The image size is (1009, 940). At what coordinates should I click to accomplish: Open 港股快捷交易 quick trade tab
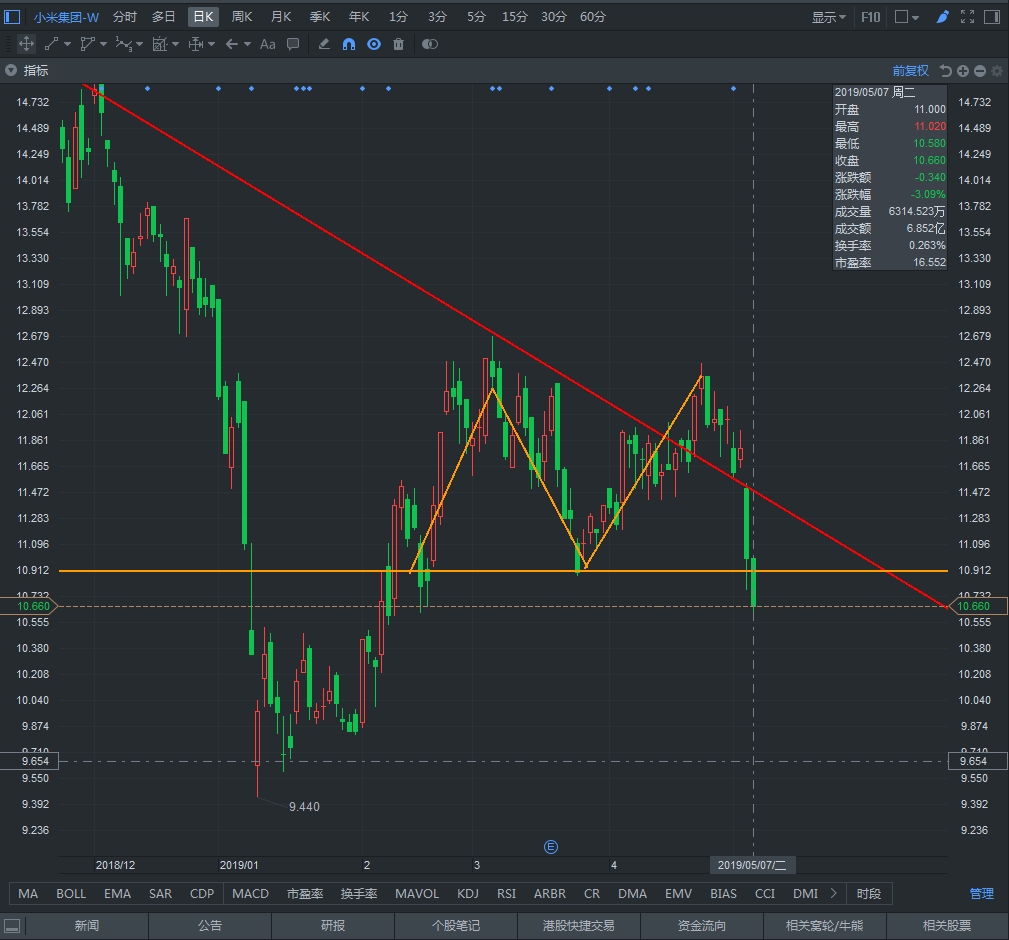pos(579,925)
